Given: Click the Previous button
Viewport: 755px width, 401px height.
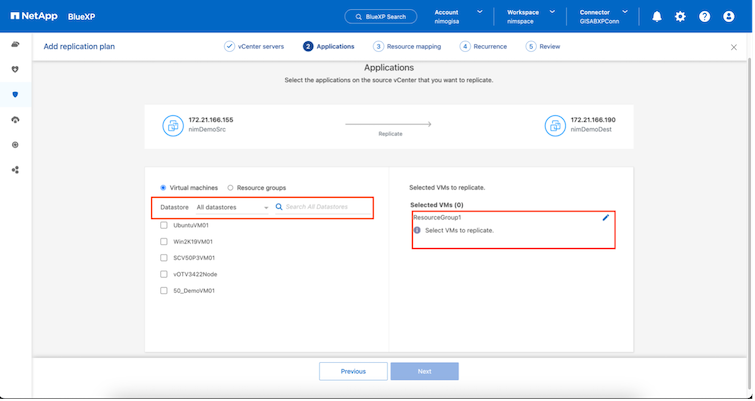Looking at the screenshot, I should pyautogui.click(x=353, y=371).
